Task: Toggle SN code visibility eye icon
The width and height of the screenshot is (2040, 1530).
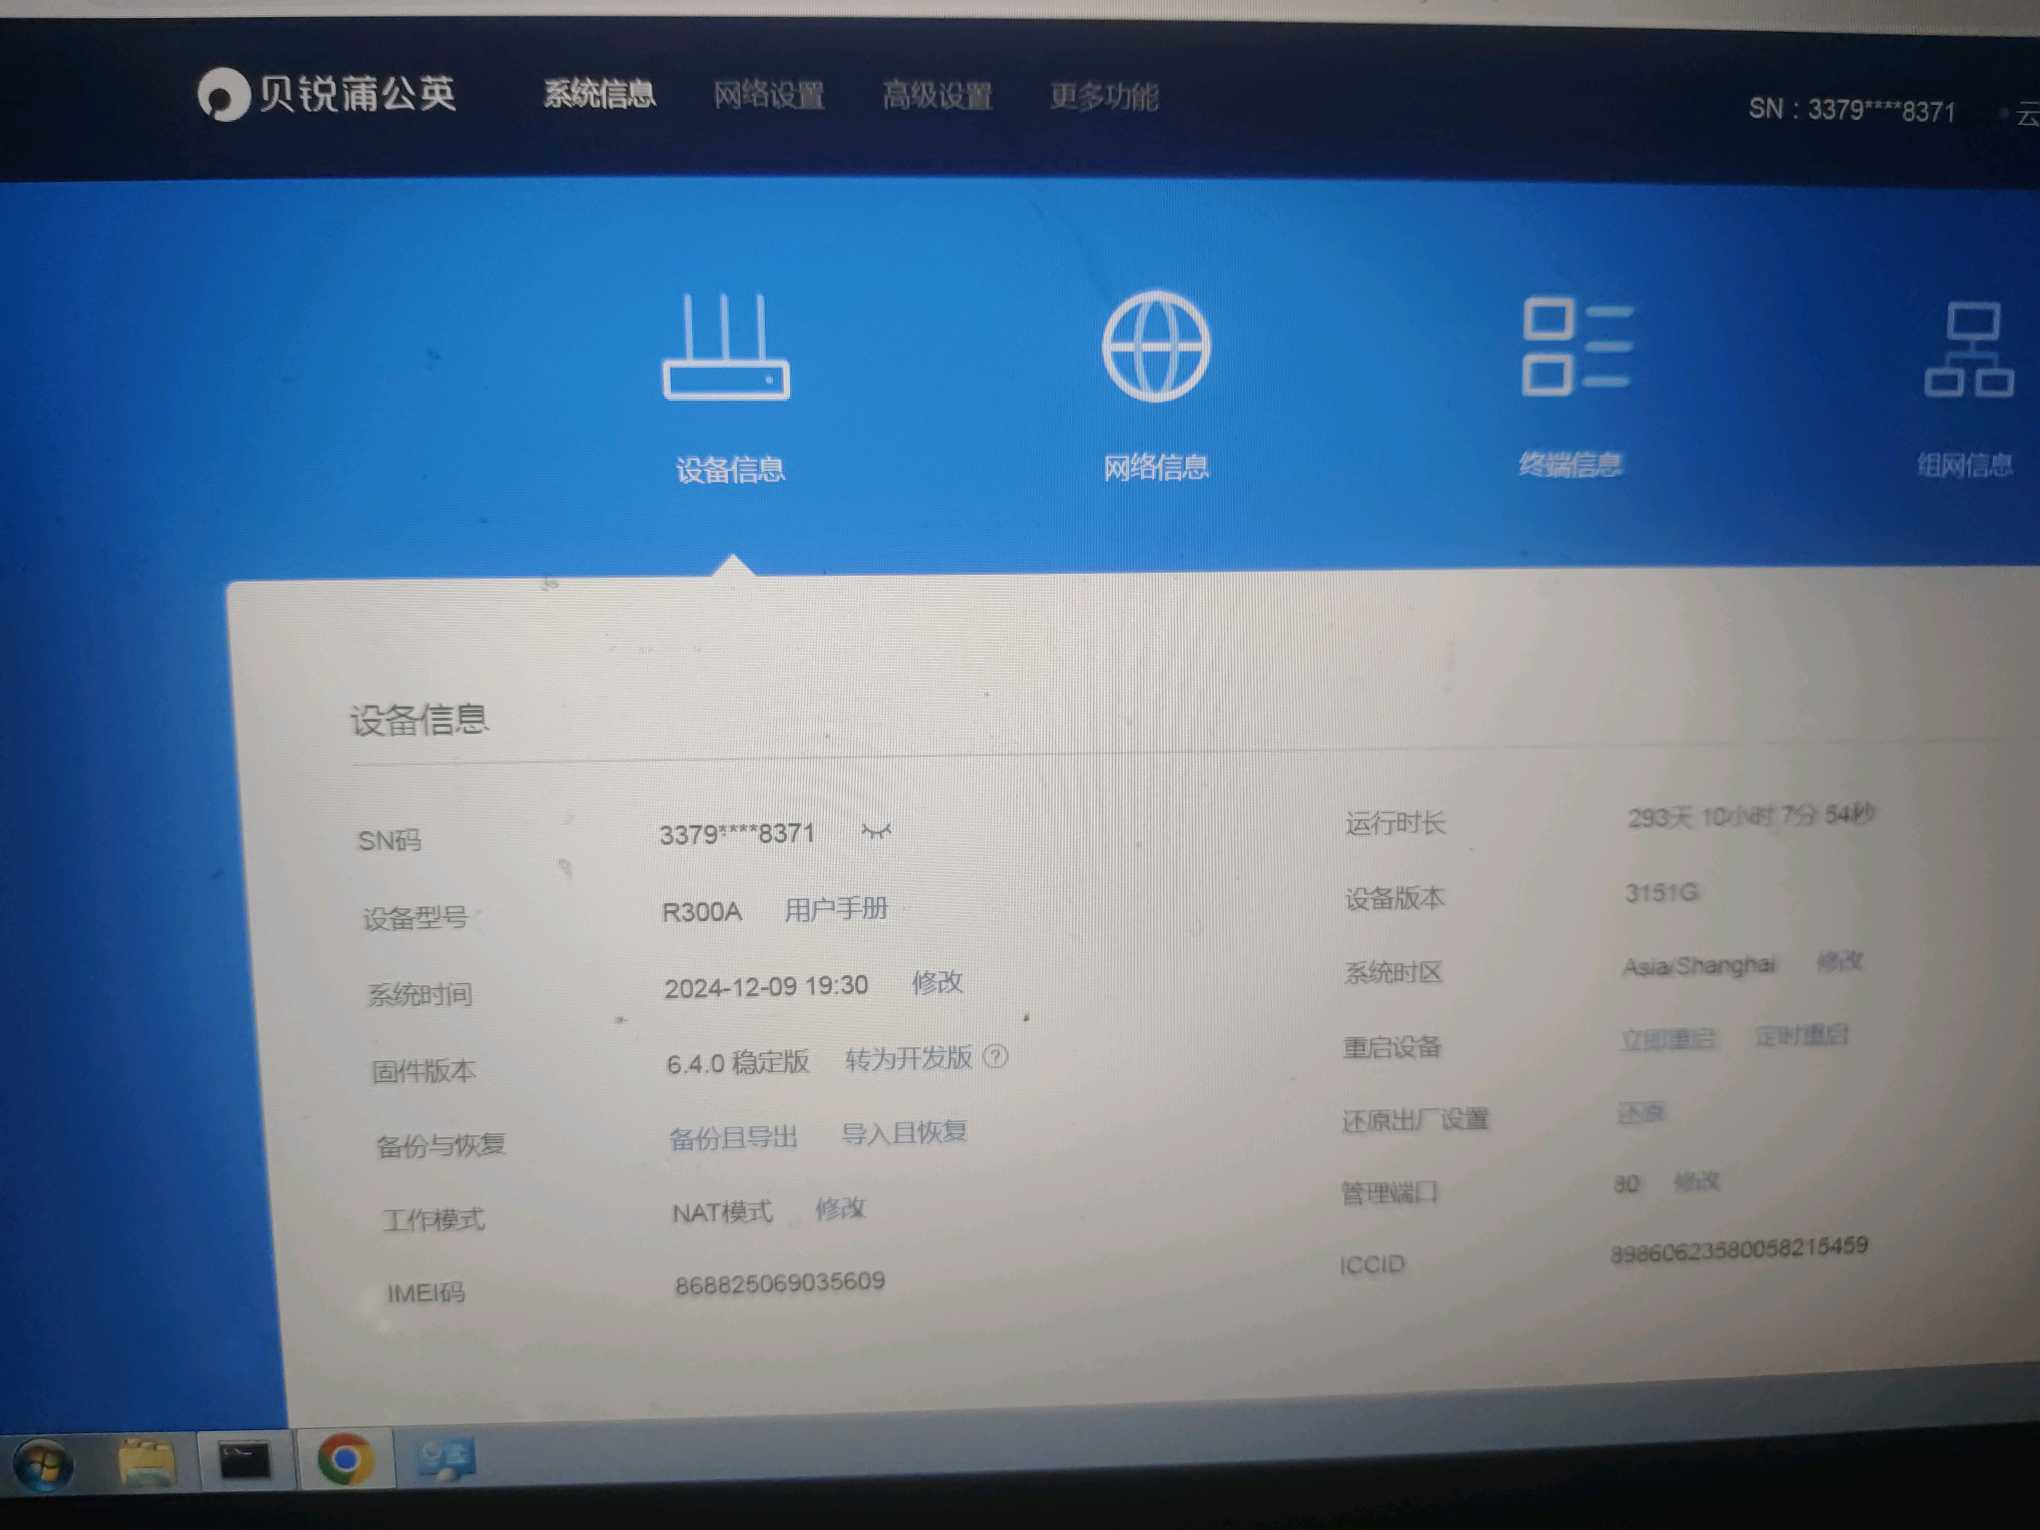Action: point(876,831)
